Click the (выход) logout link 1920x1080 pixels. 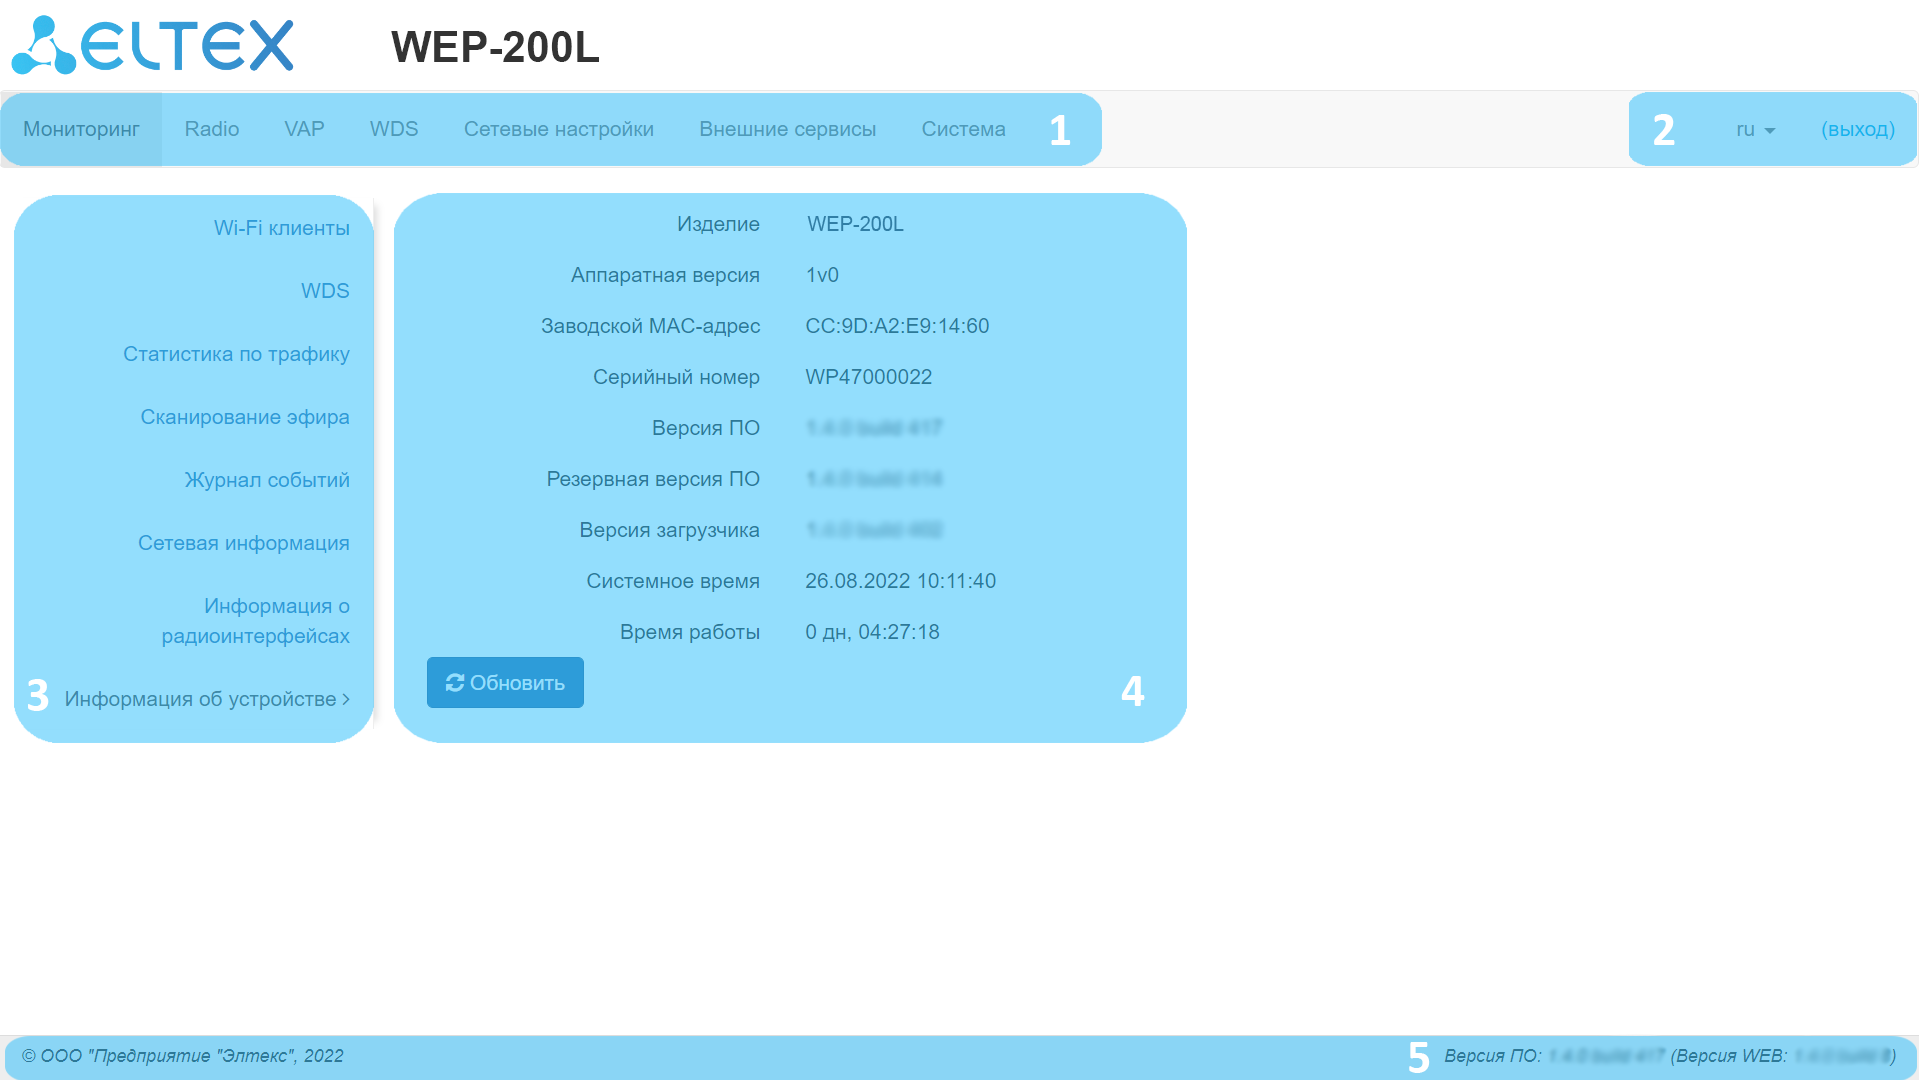point(1857,130)
